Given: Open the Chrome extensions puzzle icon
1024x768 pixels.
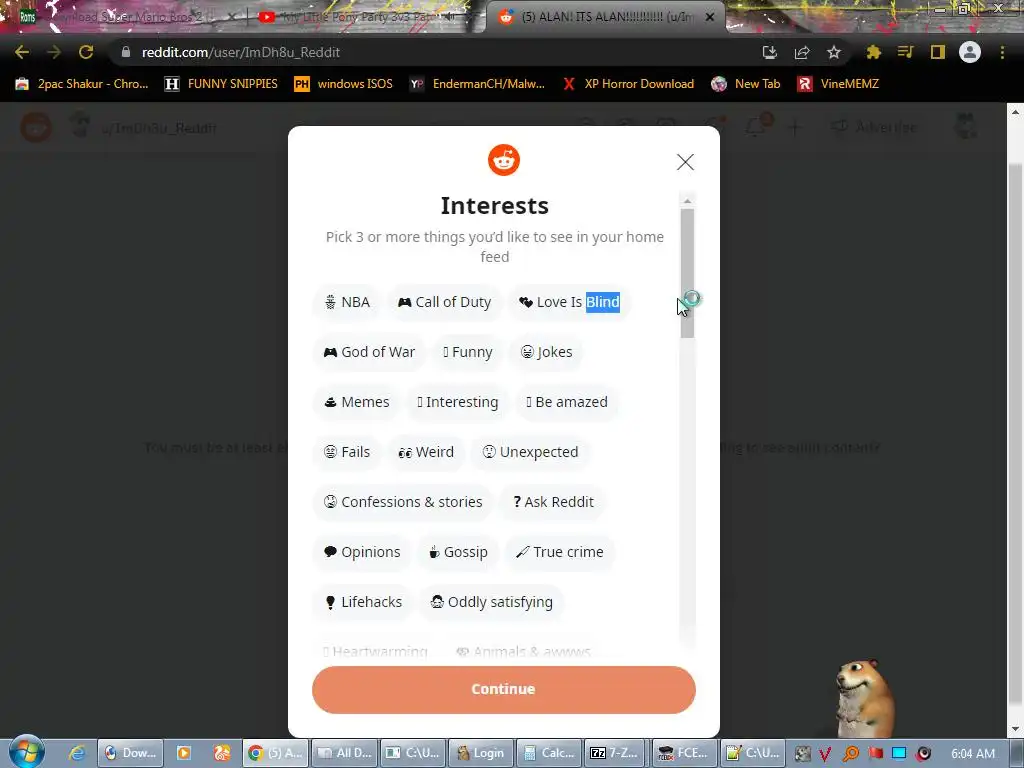Looking at the screenshot, I should (x=873, y=52).
